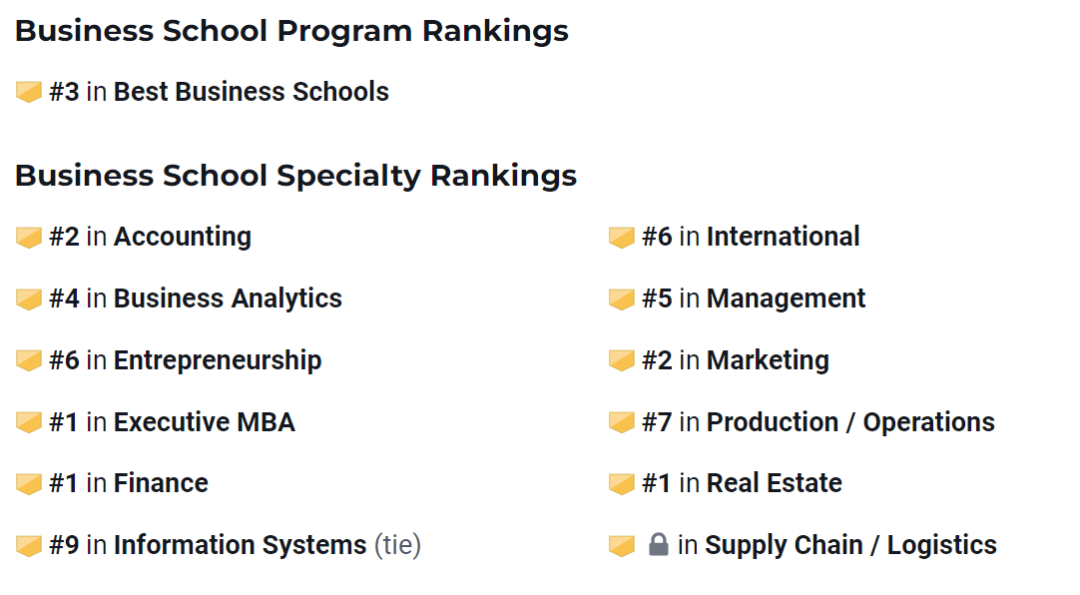Image resolution: width=1080 pixels, height=595 pixels.
Task: Open the Entrepreneurship ranking link
Action: click(218, 360)
